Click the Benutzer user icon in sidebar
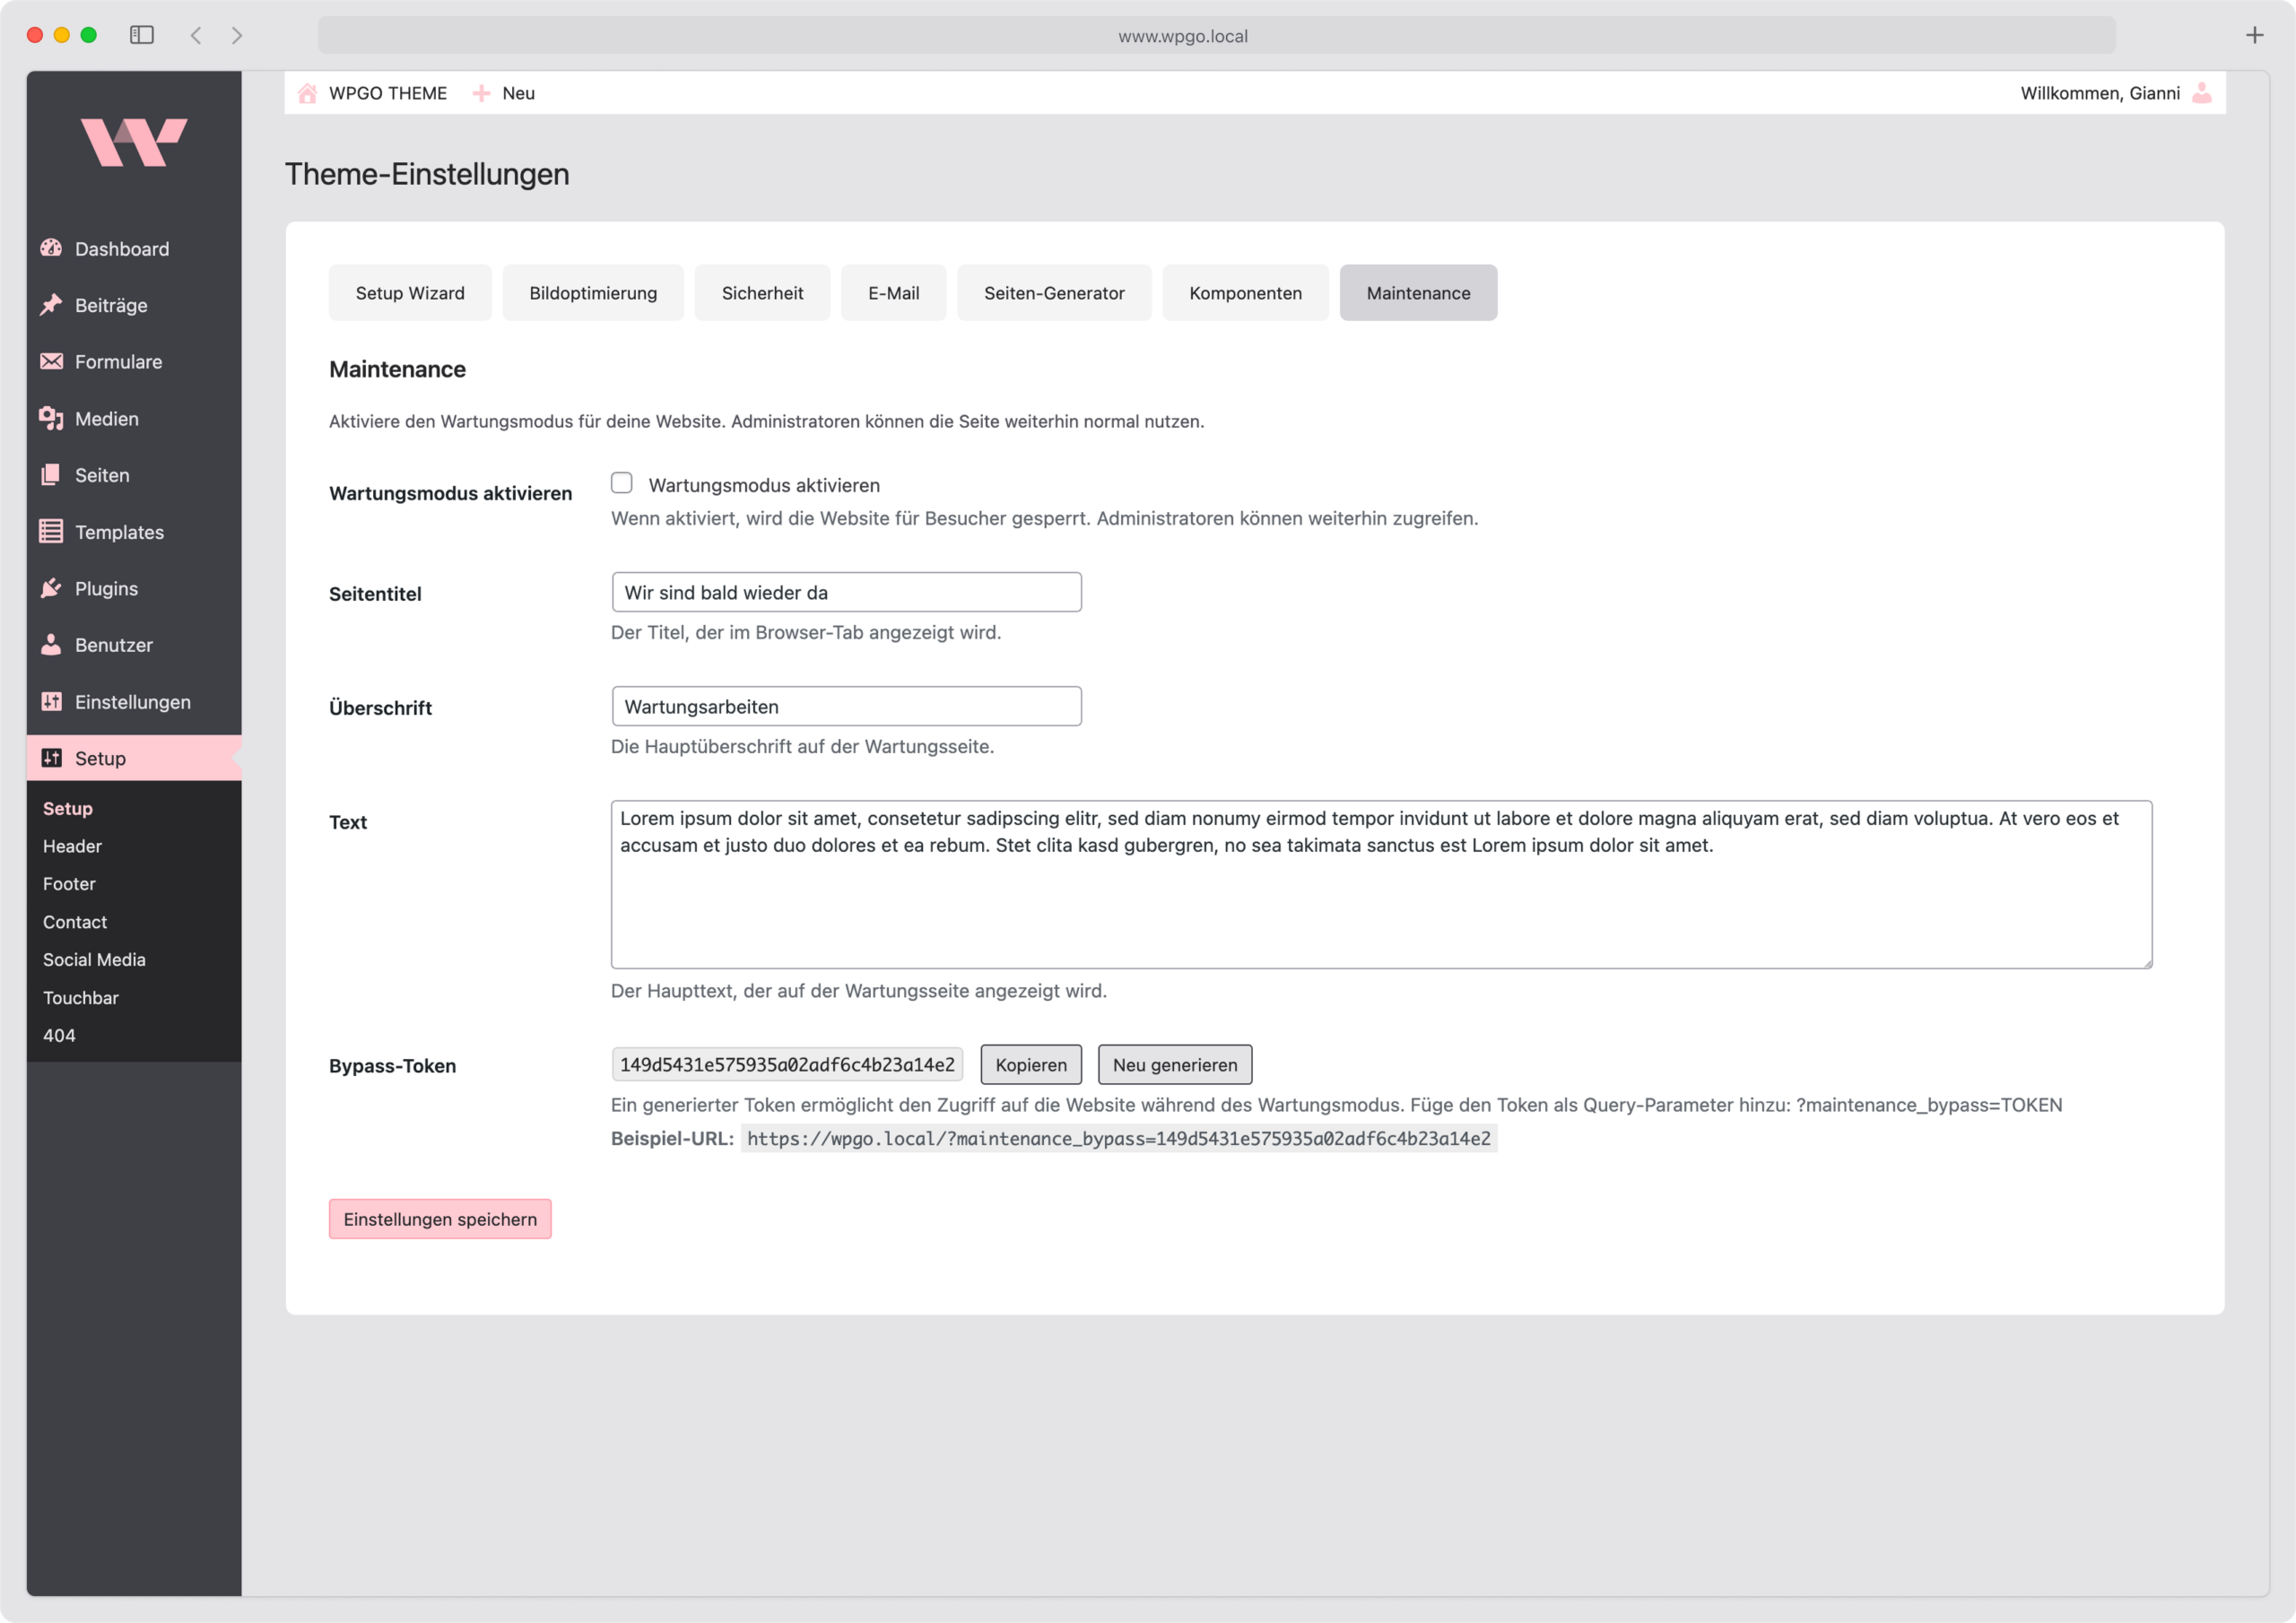2296x1623 pixels. pyautogui.click(x=51, y=645)
